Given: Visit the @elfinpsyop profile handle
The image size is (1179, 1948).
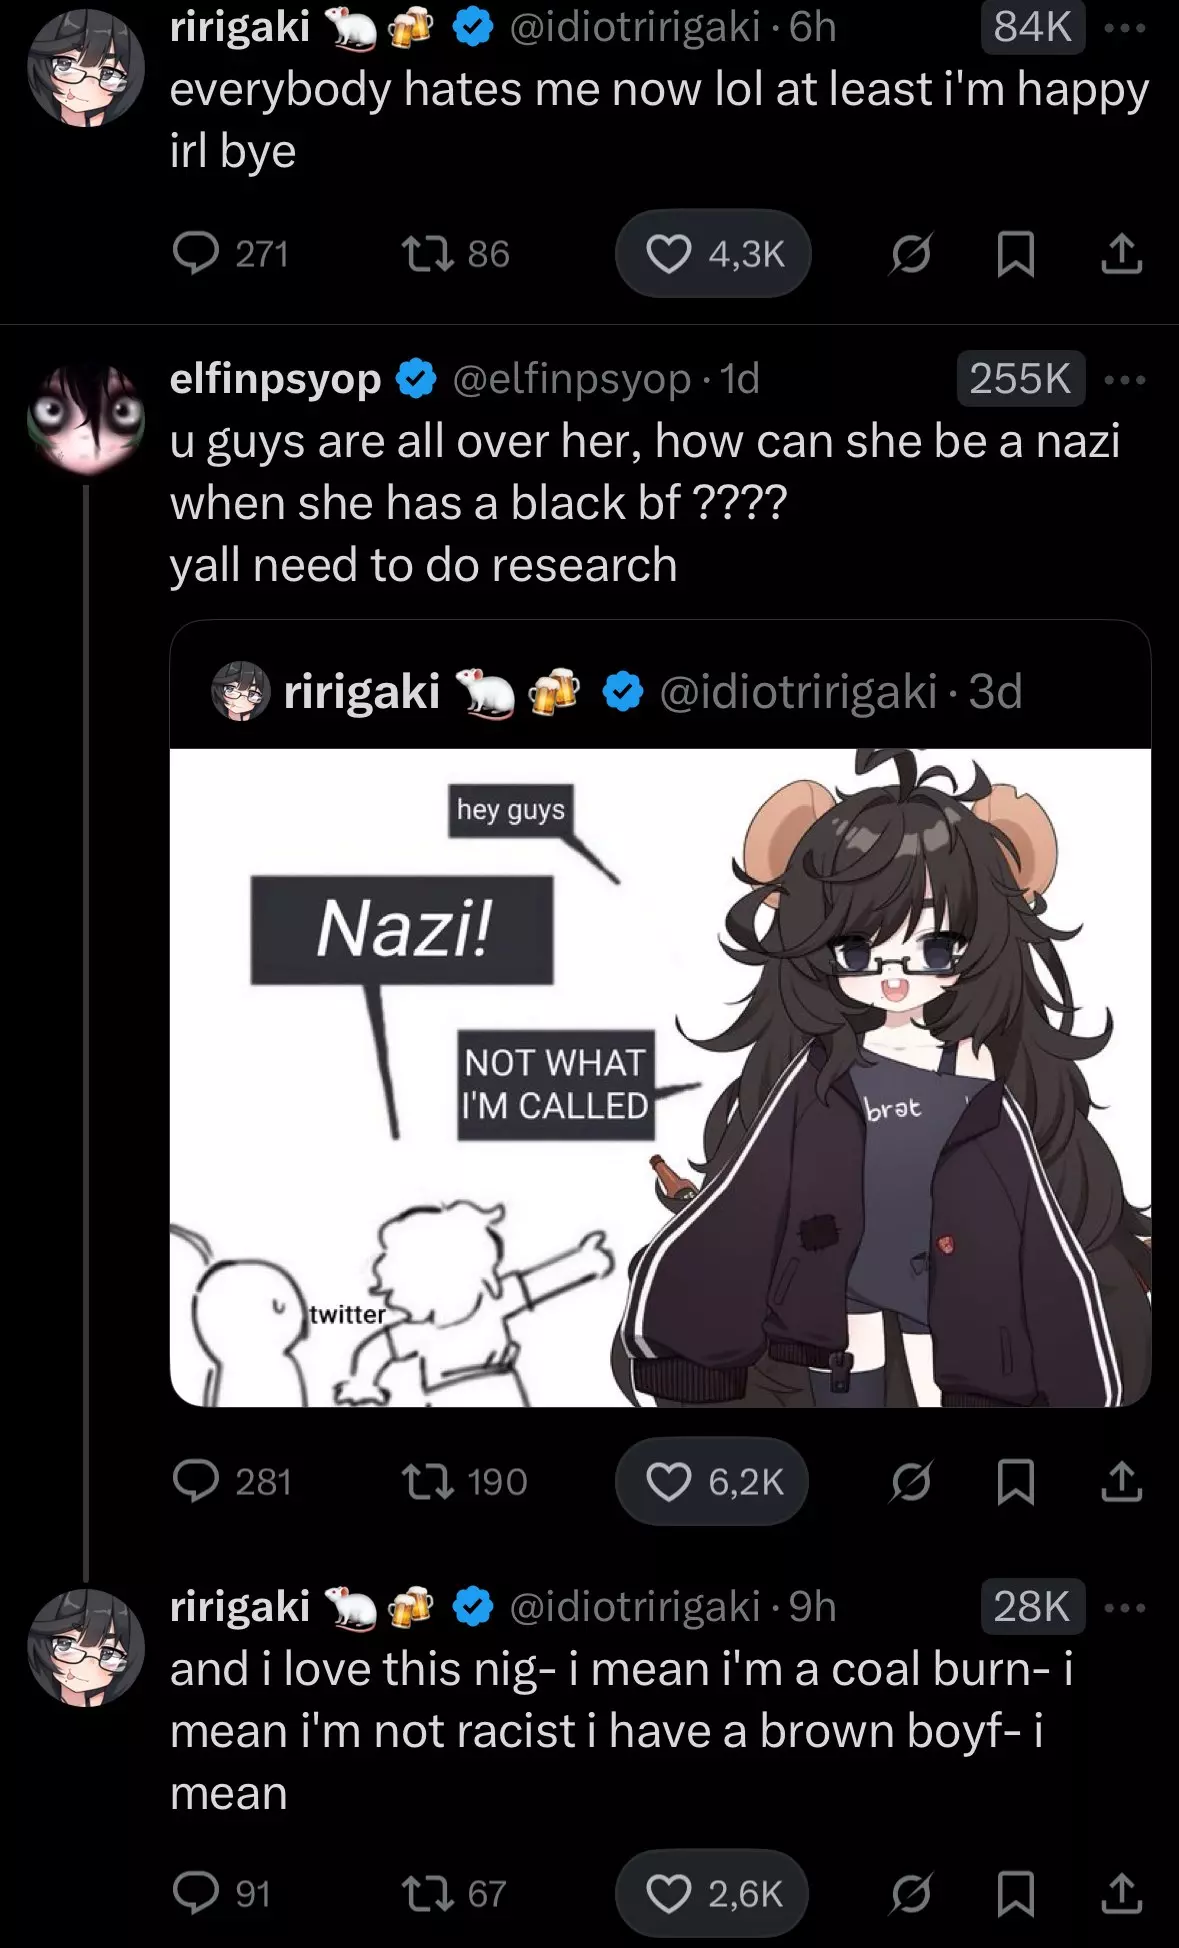Looking at the screenshot, I should tap(571, 379).
